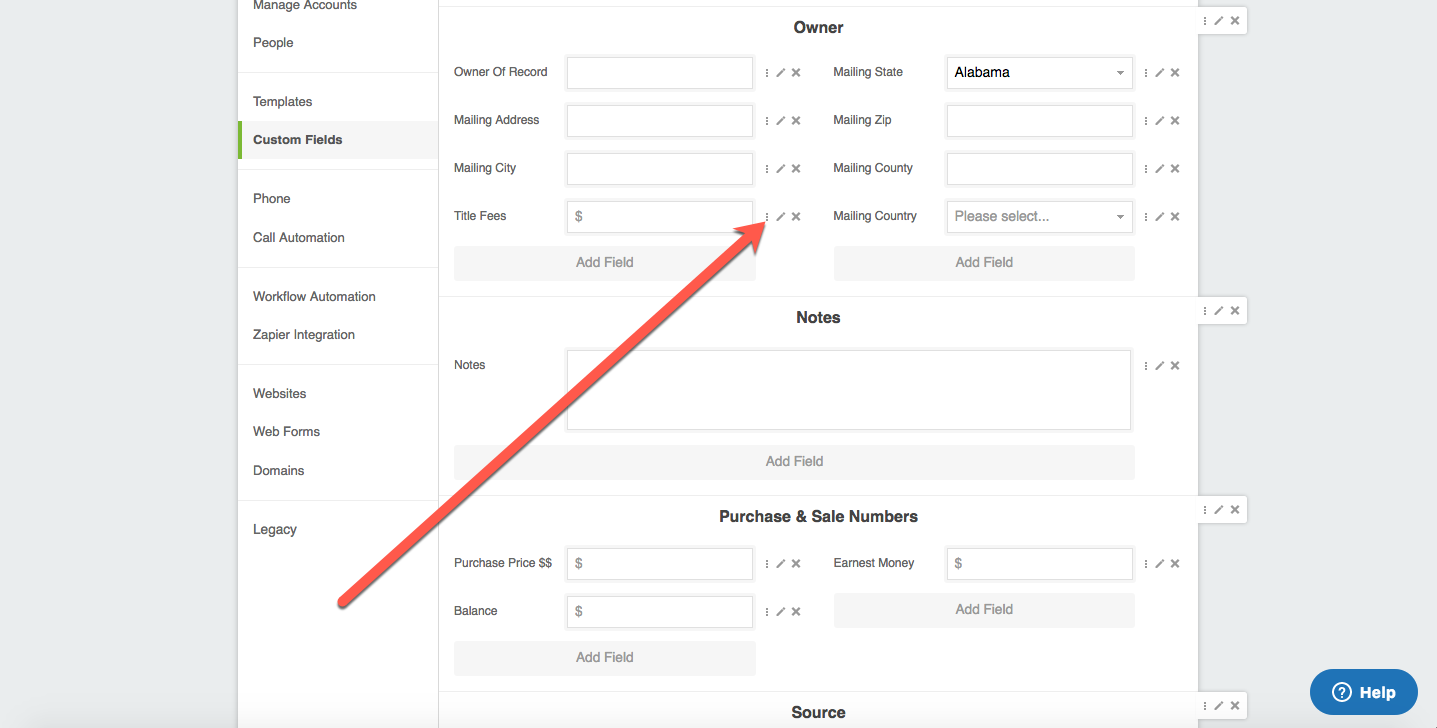Click the pencil edit icon for Title Fees
This screenshot has height=728, width=1437.
pos(781,217)
